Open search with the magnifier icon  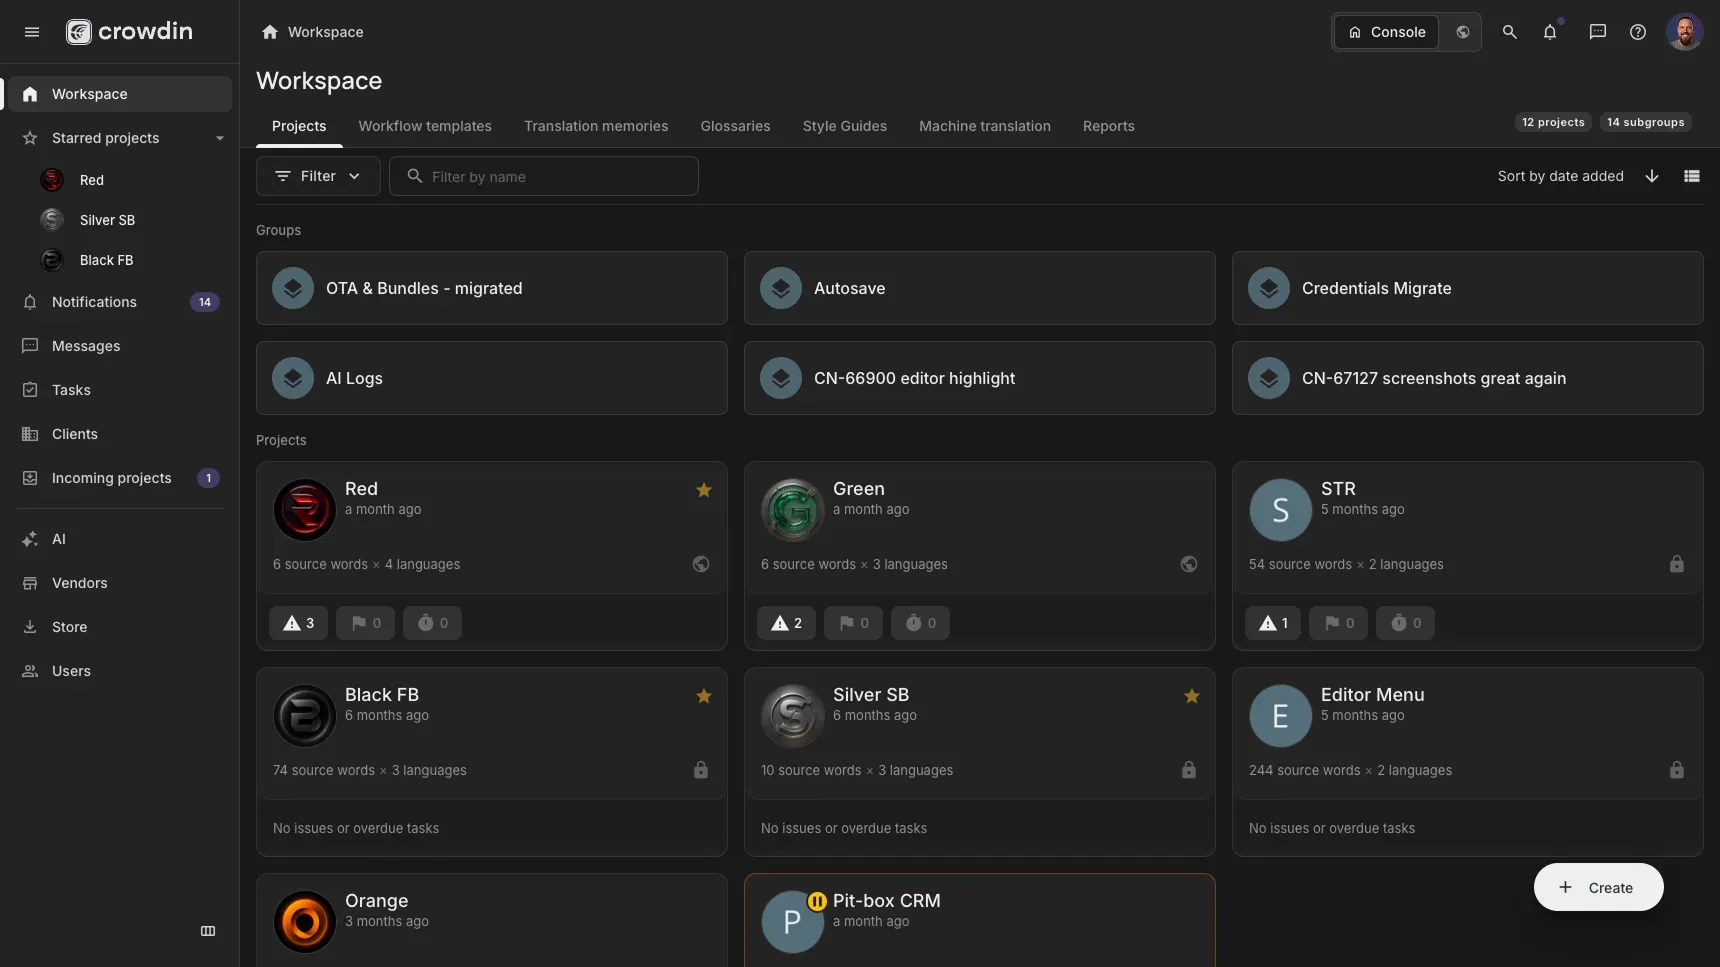point(1510,32)
